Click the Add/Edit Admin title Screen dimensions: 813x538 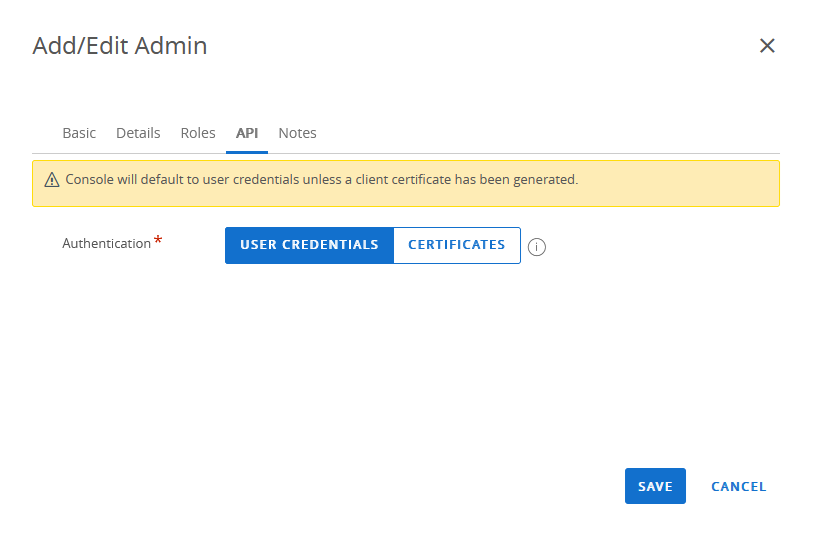coord(120,46)
